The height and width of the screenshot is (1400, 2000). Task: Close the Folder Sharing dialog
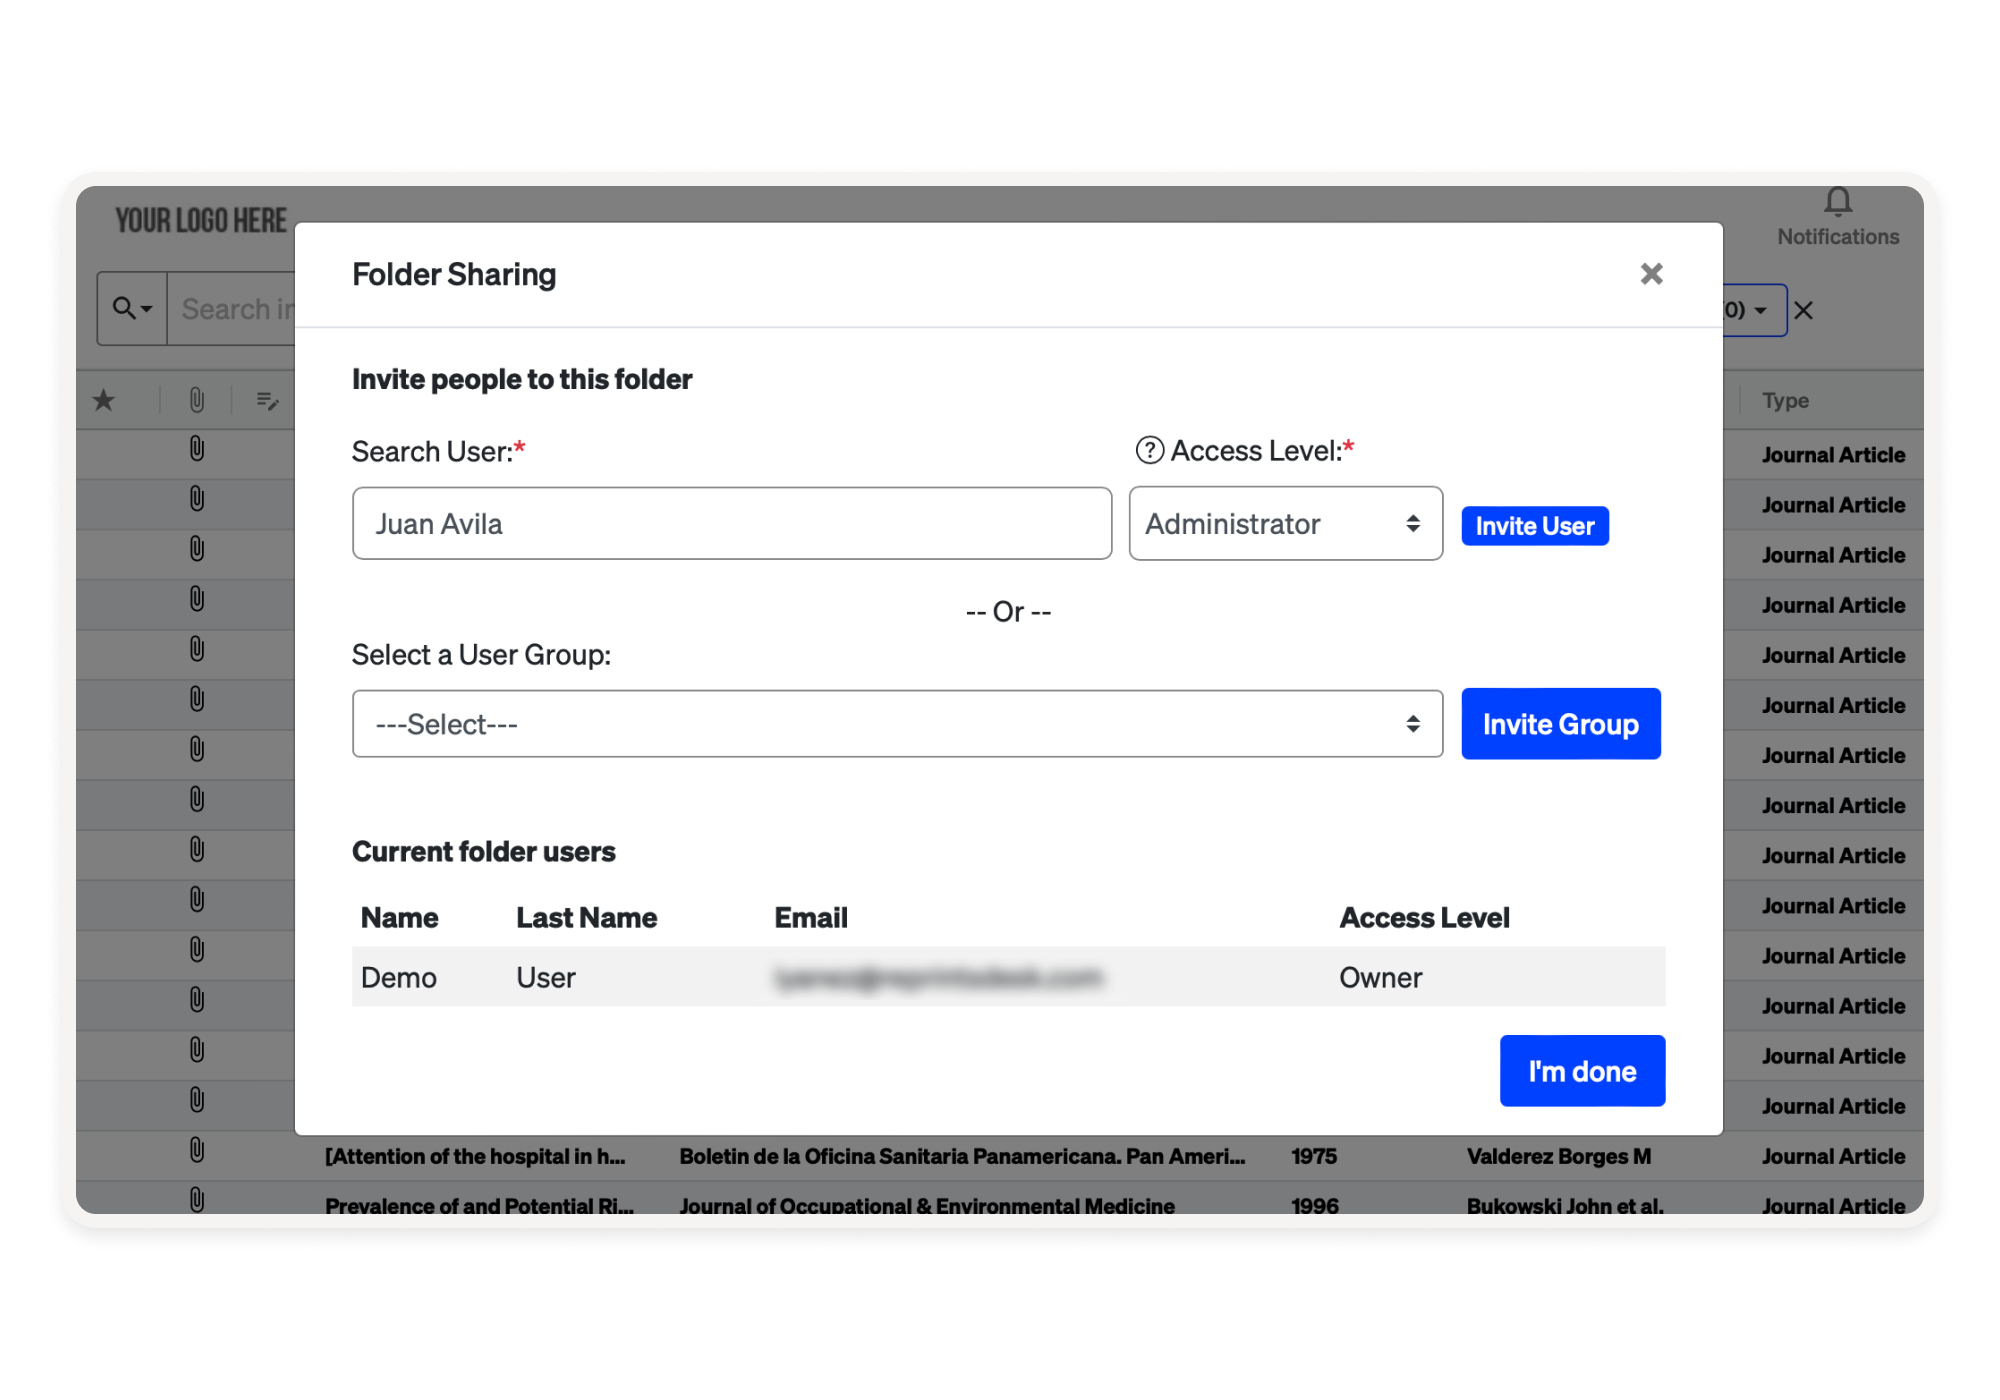tap(1651, 274)
